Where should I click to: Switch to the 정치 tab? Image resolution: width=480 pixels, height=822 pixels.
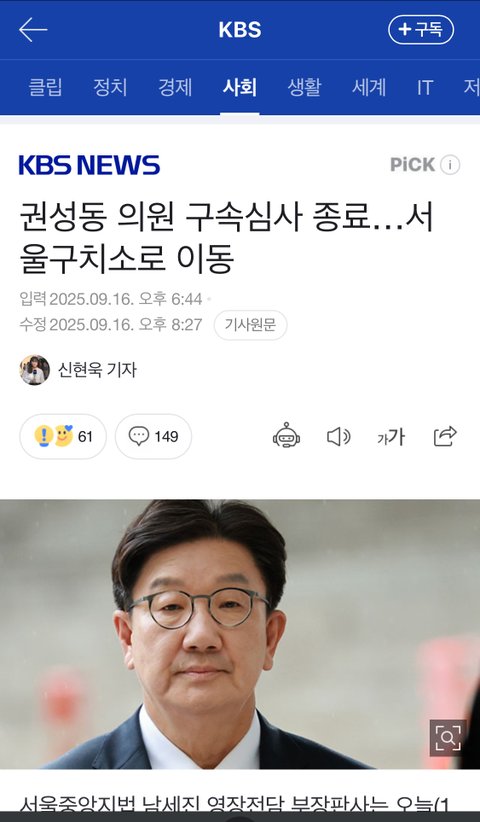tap(110, 87)
